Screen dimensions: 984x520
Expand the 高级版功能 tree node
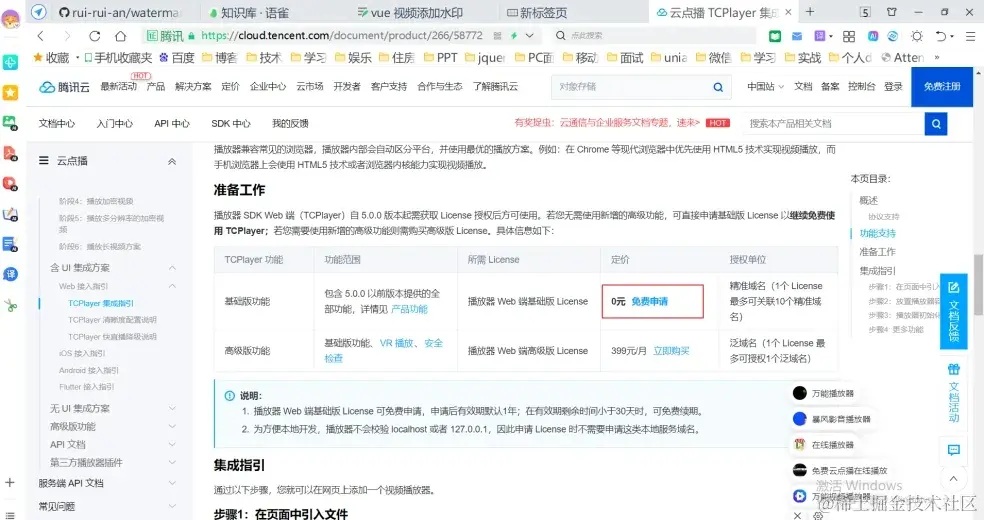click(x=172, y=427)
